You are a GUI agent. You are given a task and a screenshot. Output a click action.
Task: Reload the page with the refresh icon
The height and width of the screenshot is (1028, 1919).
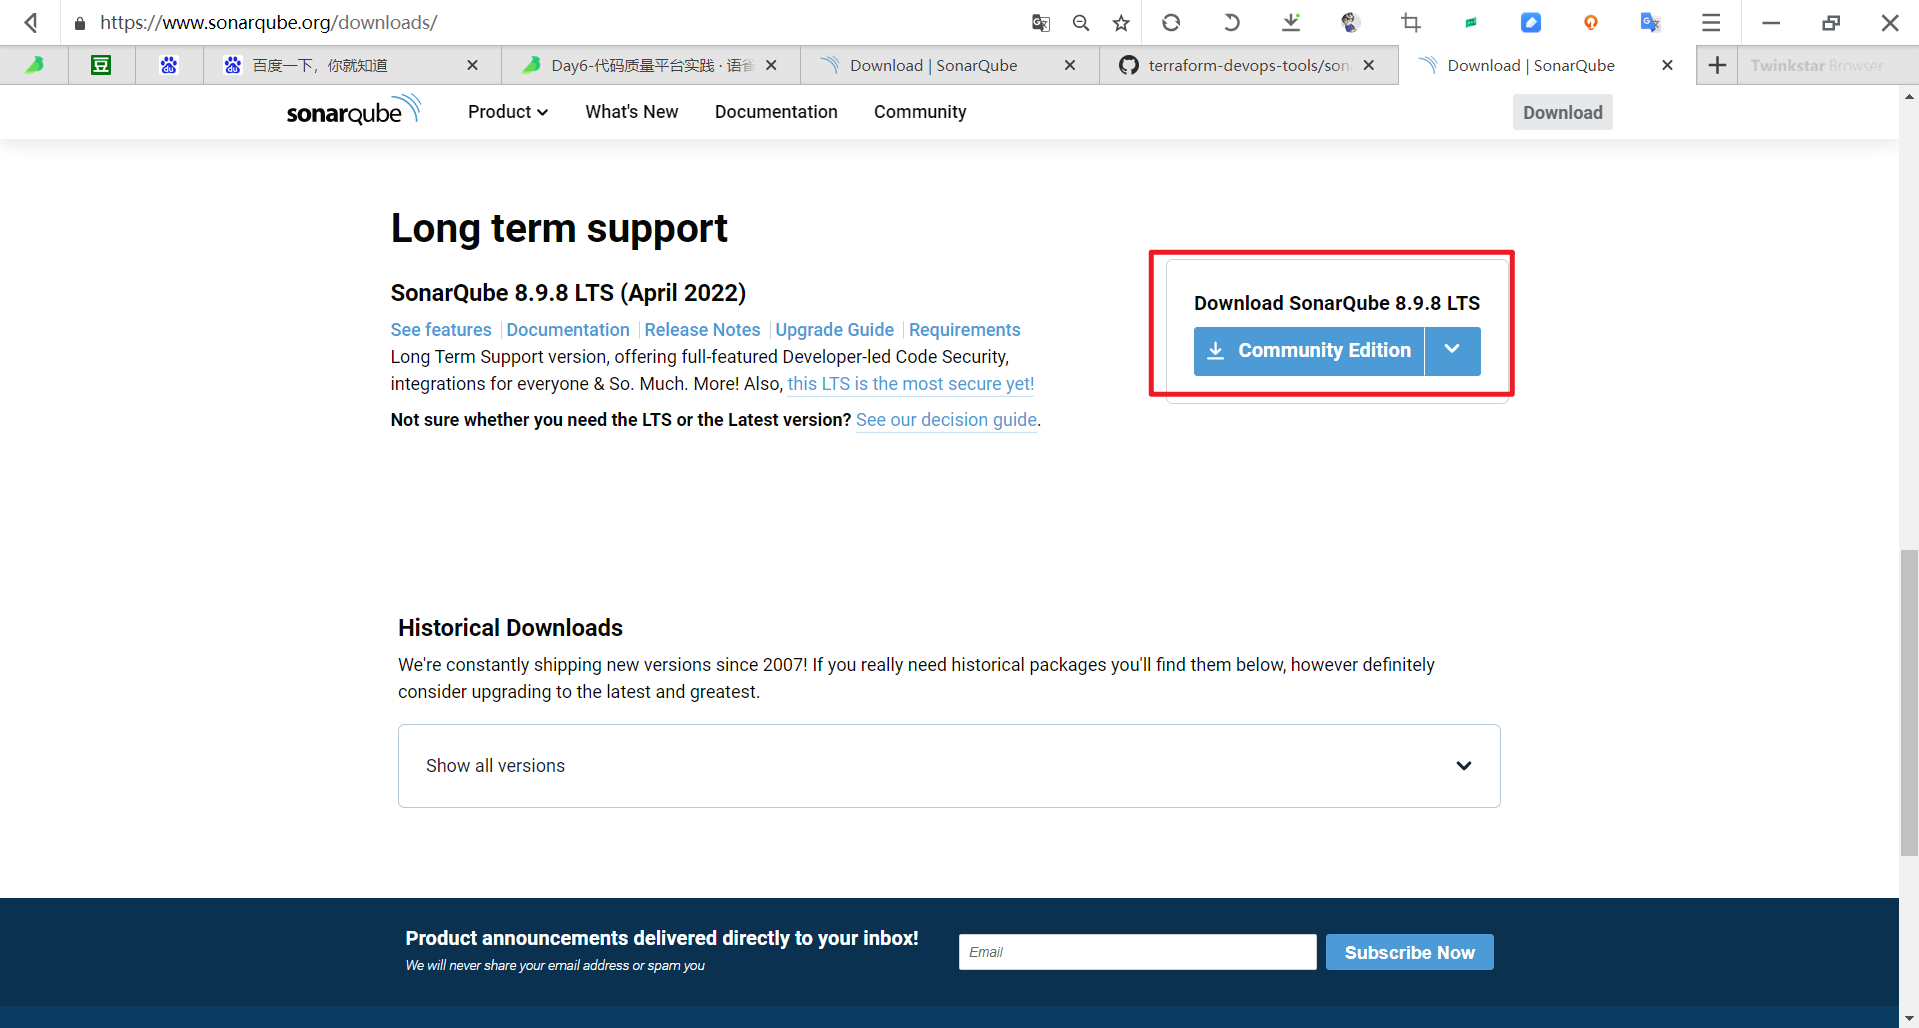coord(1171,22)
